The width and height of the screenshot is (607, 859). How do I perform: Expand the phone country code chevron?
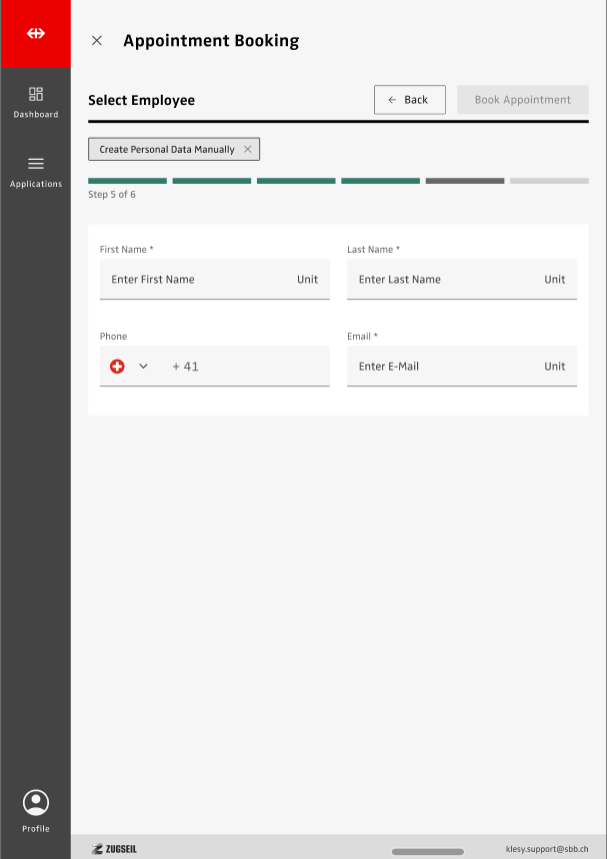click(x=143, y=366)
